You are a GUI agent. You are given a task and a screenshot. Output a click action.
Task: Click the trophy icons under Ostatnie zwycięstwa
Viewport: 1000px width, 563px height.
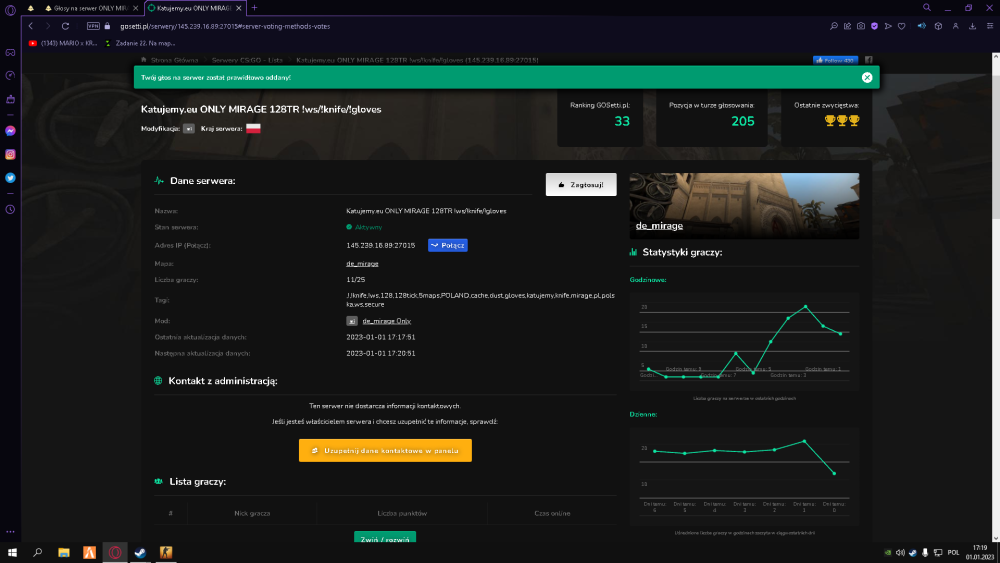842,121
